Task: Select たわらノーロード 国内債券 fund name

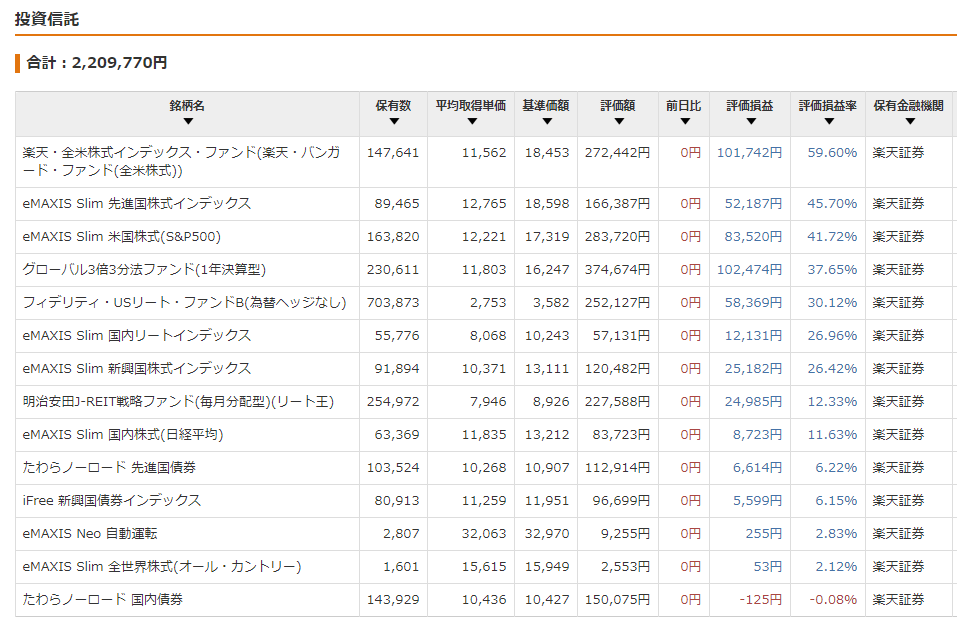Action: (x=103, y=599)
